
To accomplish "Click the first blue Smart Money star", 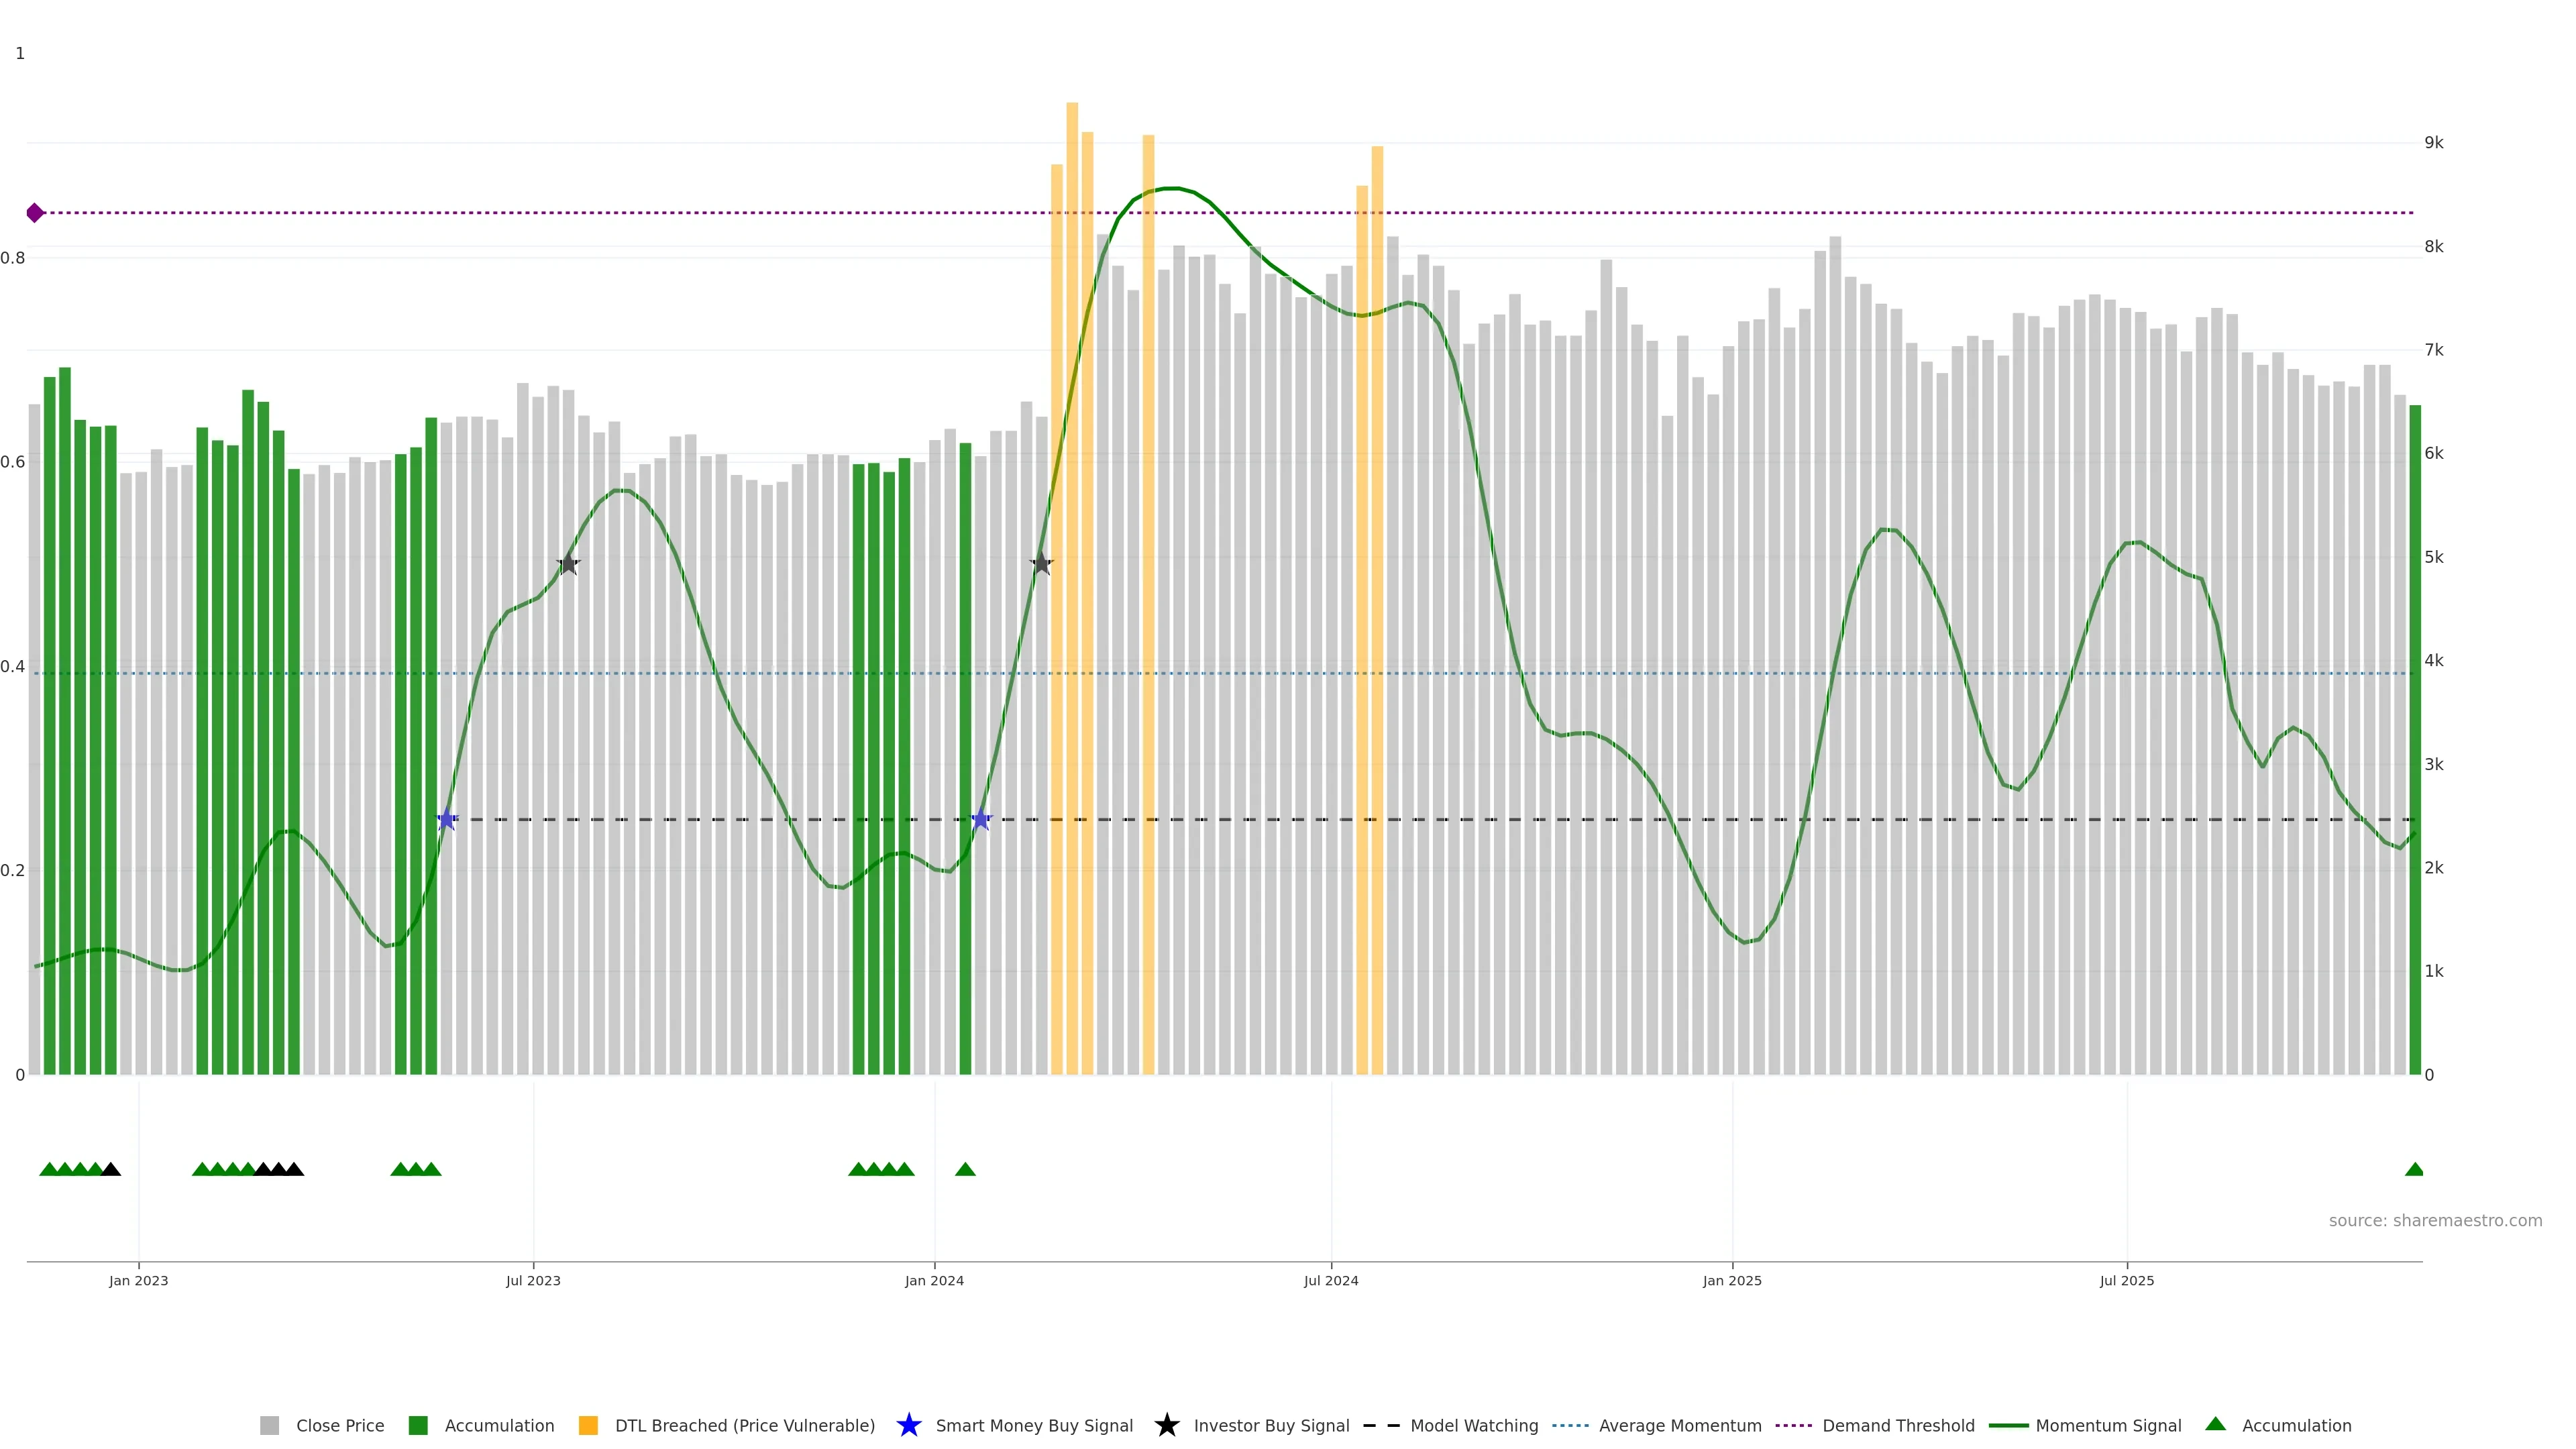I will click(x=447, y=820).
